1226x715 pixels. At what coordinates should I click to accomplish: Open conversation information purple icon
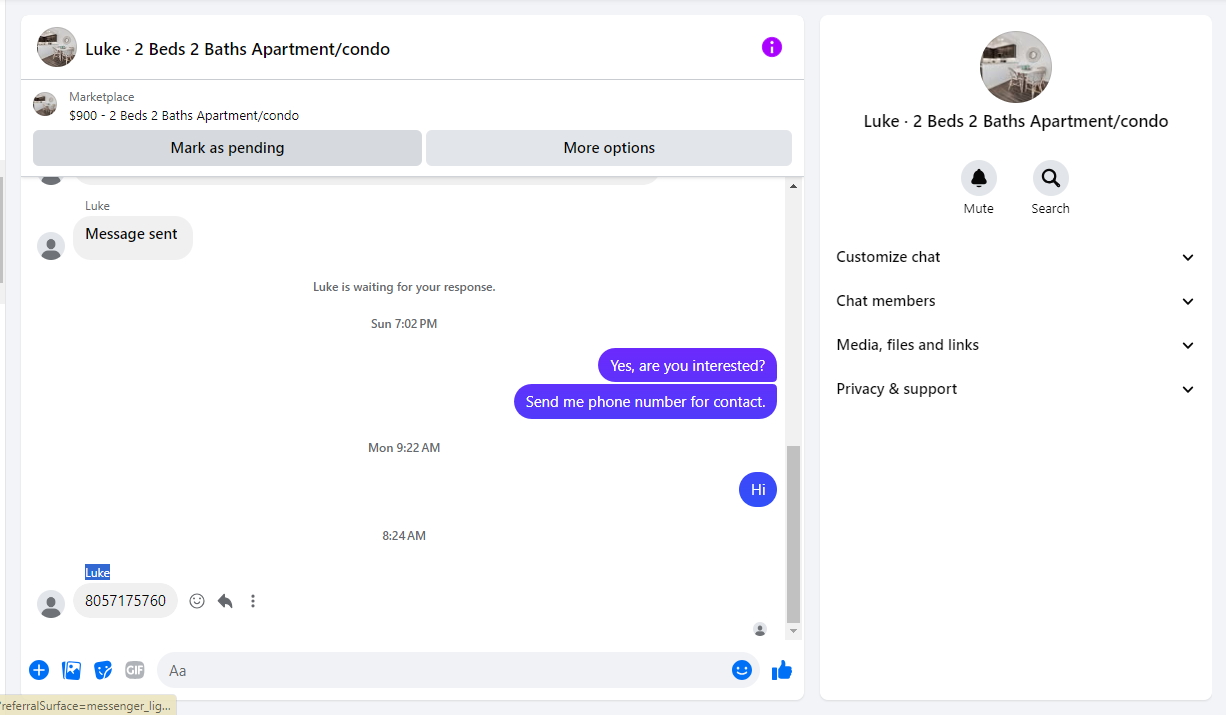(771, 47)
